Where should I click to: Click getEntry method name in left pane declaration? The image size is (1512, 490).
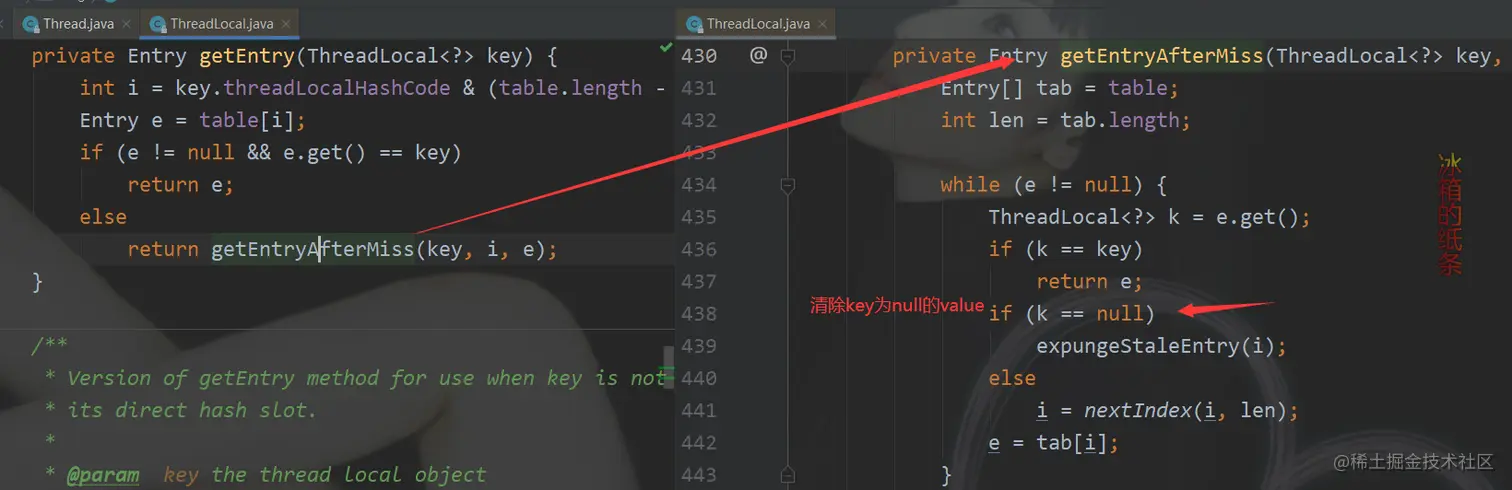(x=247, y=57)
